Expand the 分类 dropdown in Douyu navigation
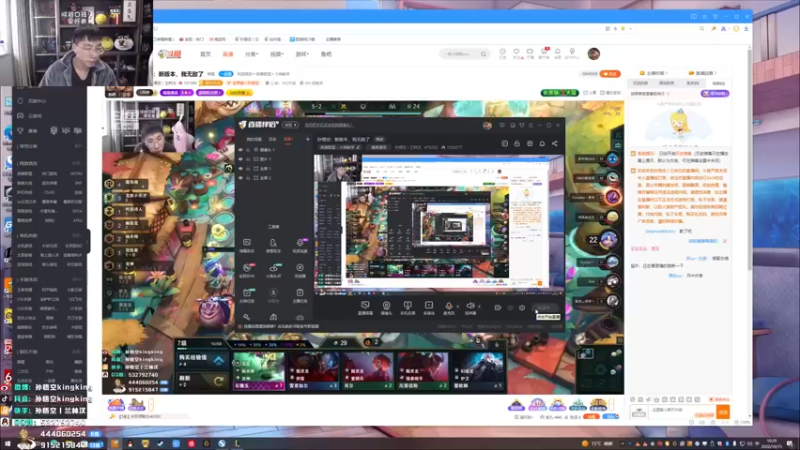 click(251, 54)
